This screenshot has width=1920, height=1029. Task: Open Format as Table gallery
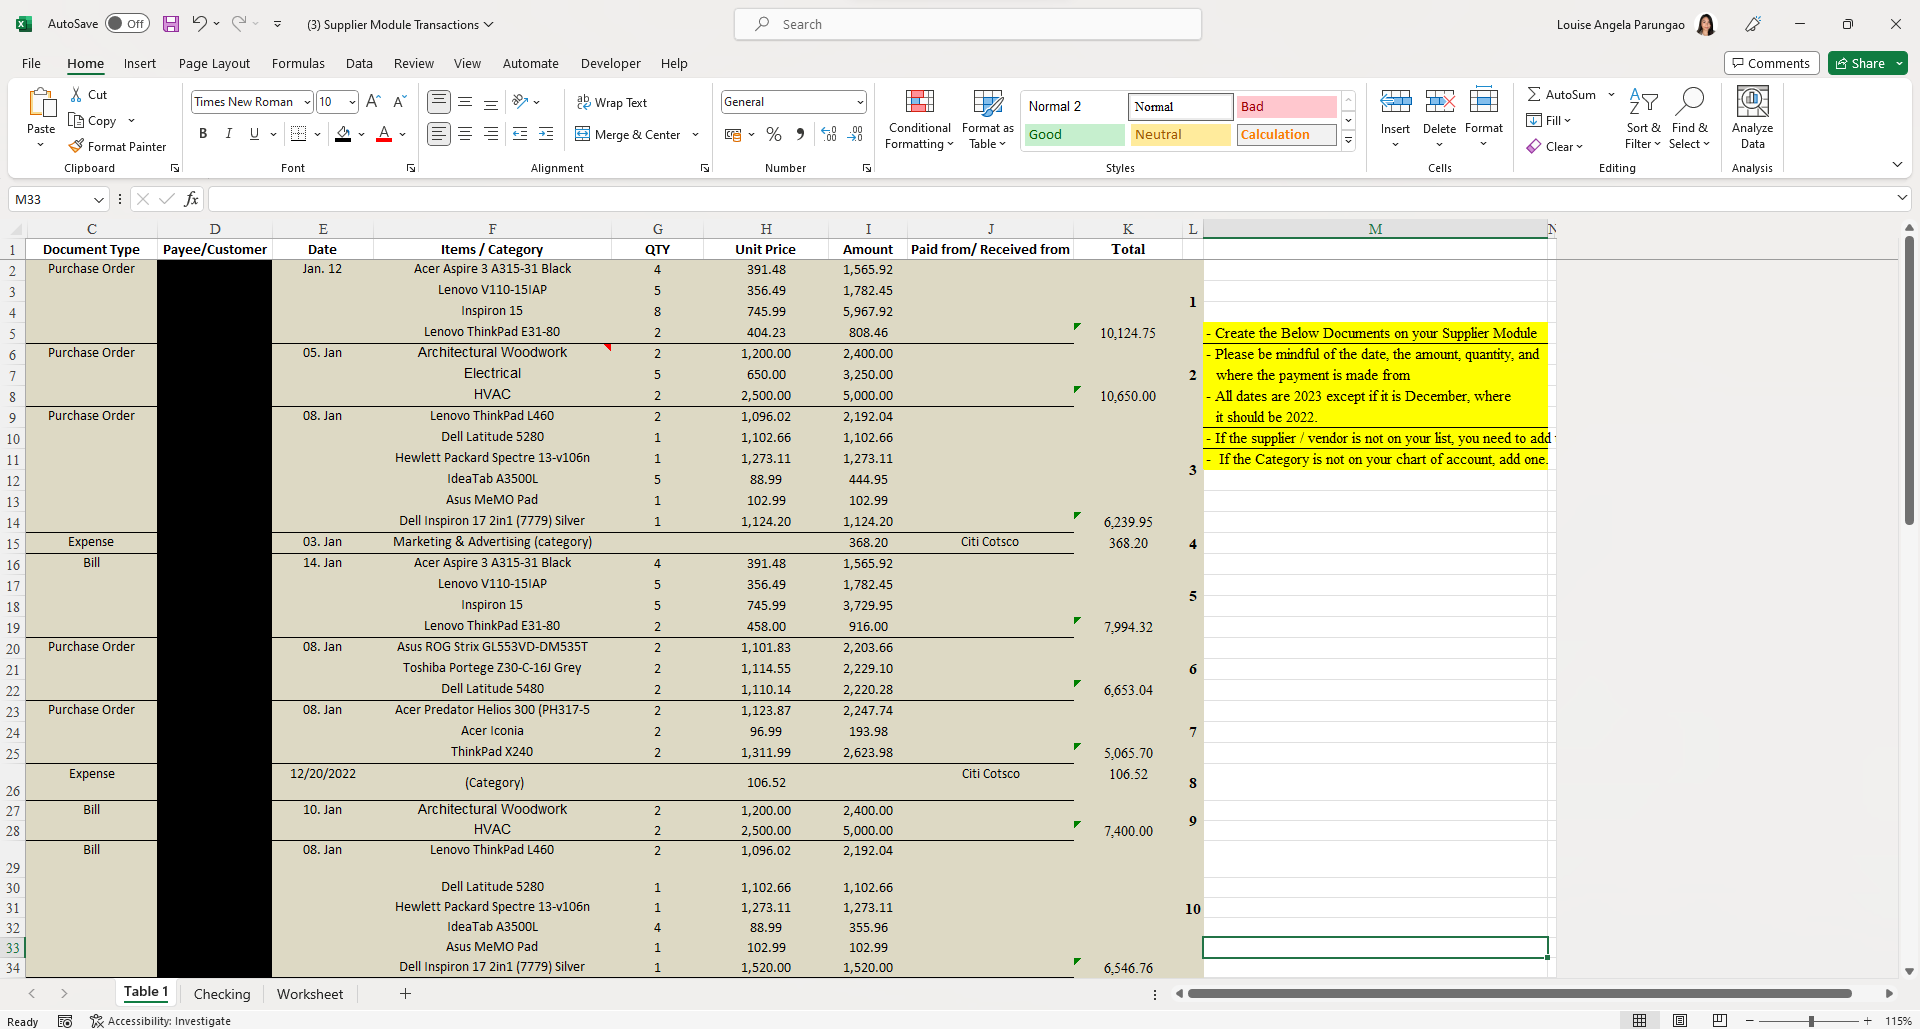(988, 120)
